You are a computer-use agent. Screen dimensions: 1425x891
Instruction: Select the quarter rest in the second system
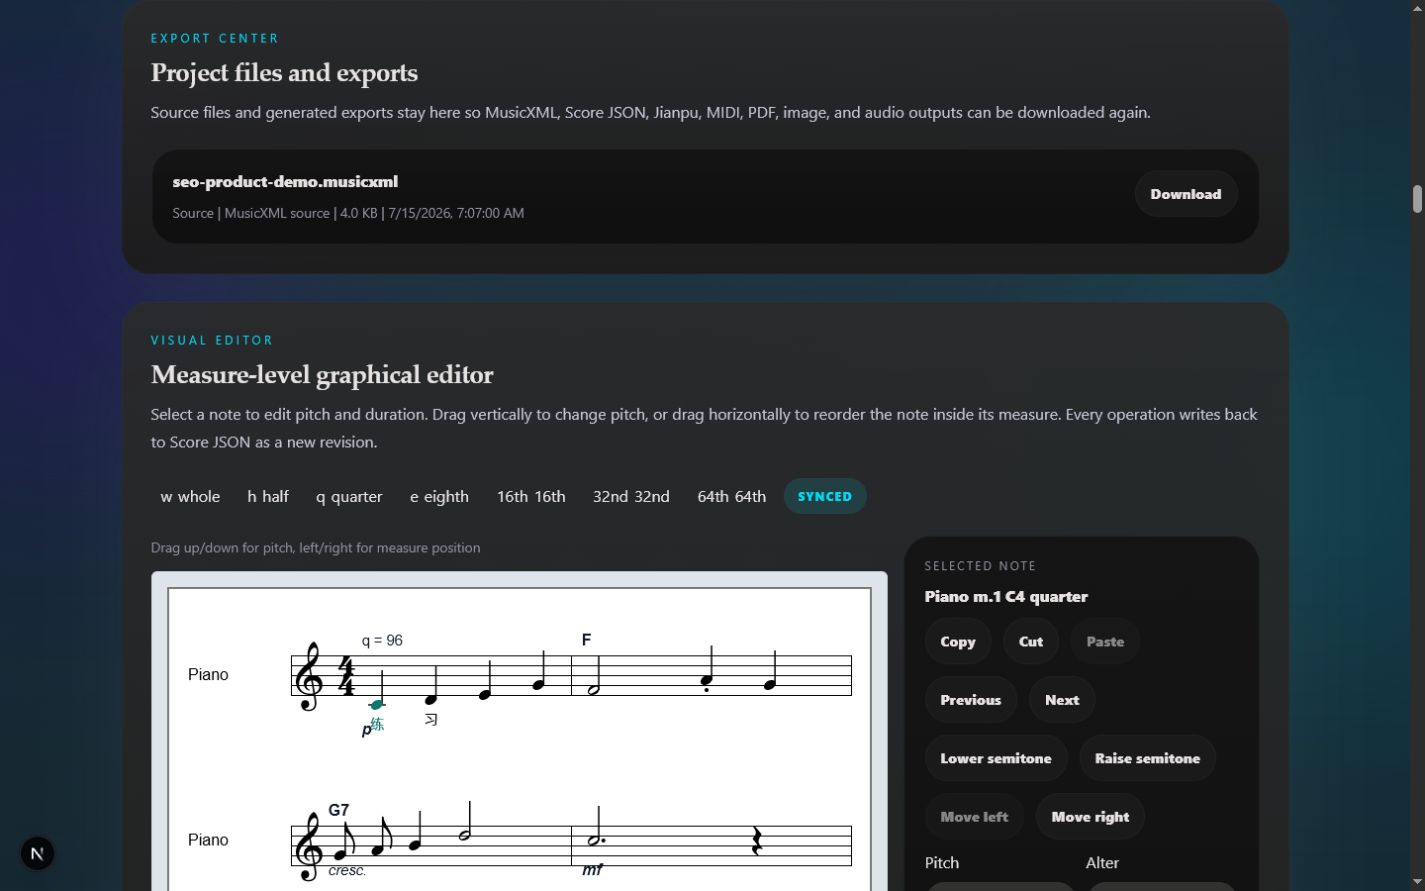click(757, 842)
